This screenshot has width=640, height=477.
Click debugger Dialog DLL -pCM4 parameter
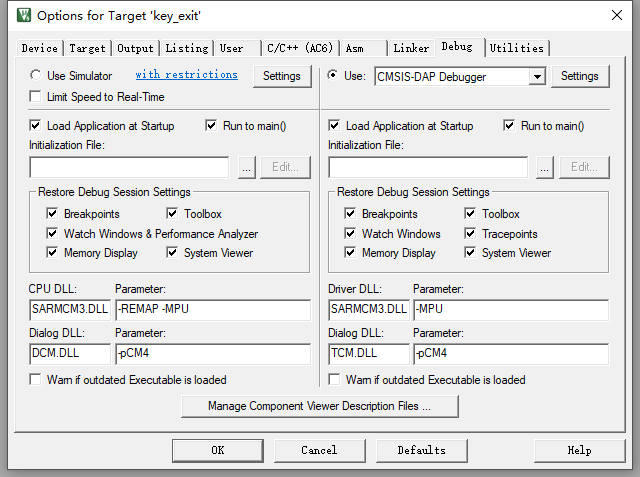click(x=511, y=353)
